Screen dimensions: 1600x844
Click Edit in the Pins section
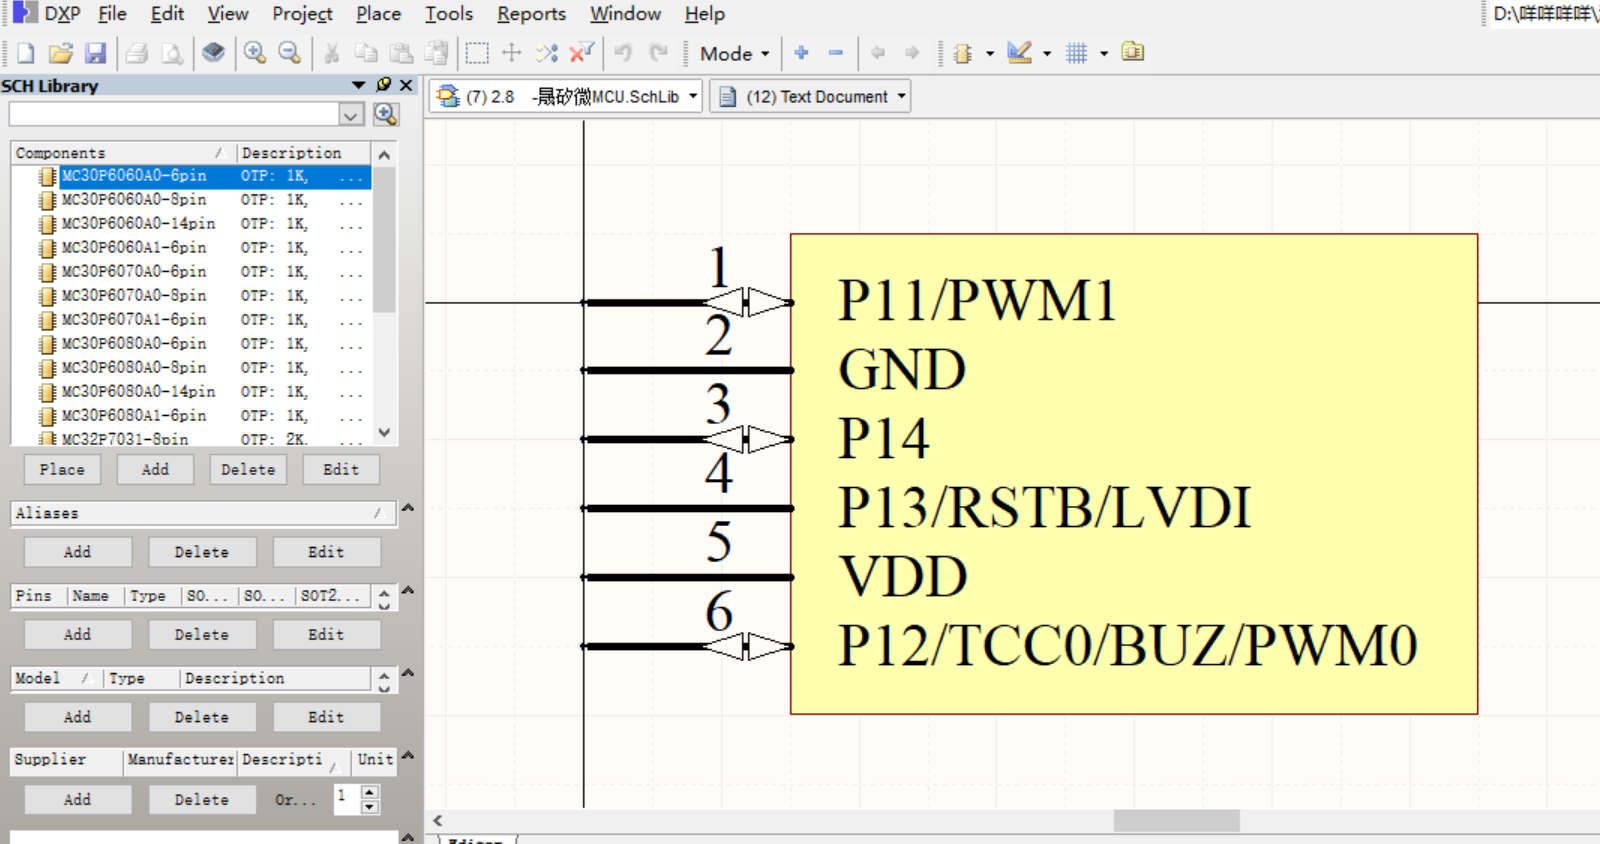click(326, 634)
